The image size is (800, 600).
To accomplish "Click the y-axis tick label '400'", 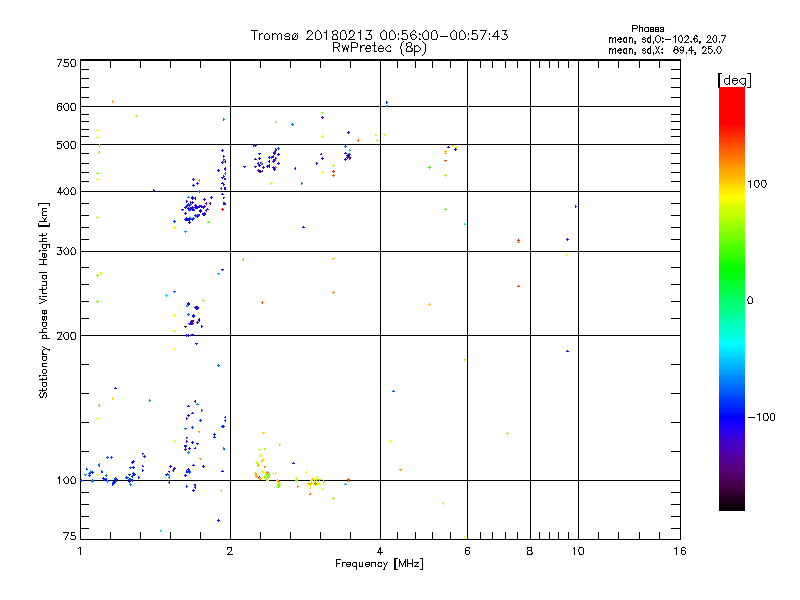I will (66, 192).
